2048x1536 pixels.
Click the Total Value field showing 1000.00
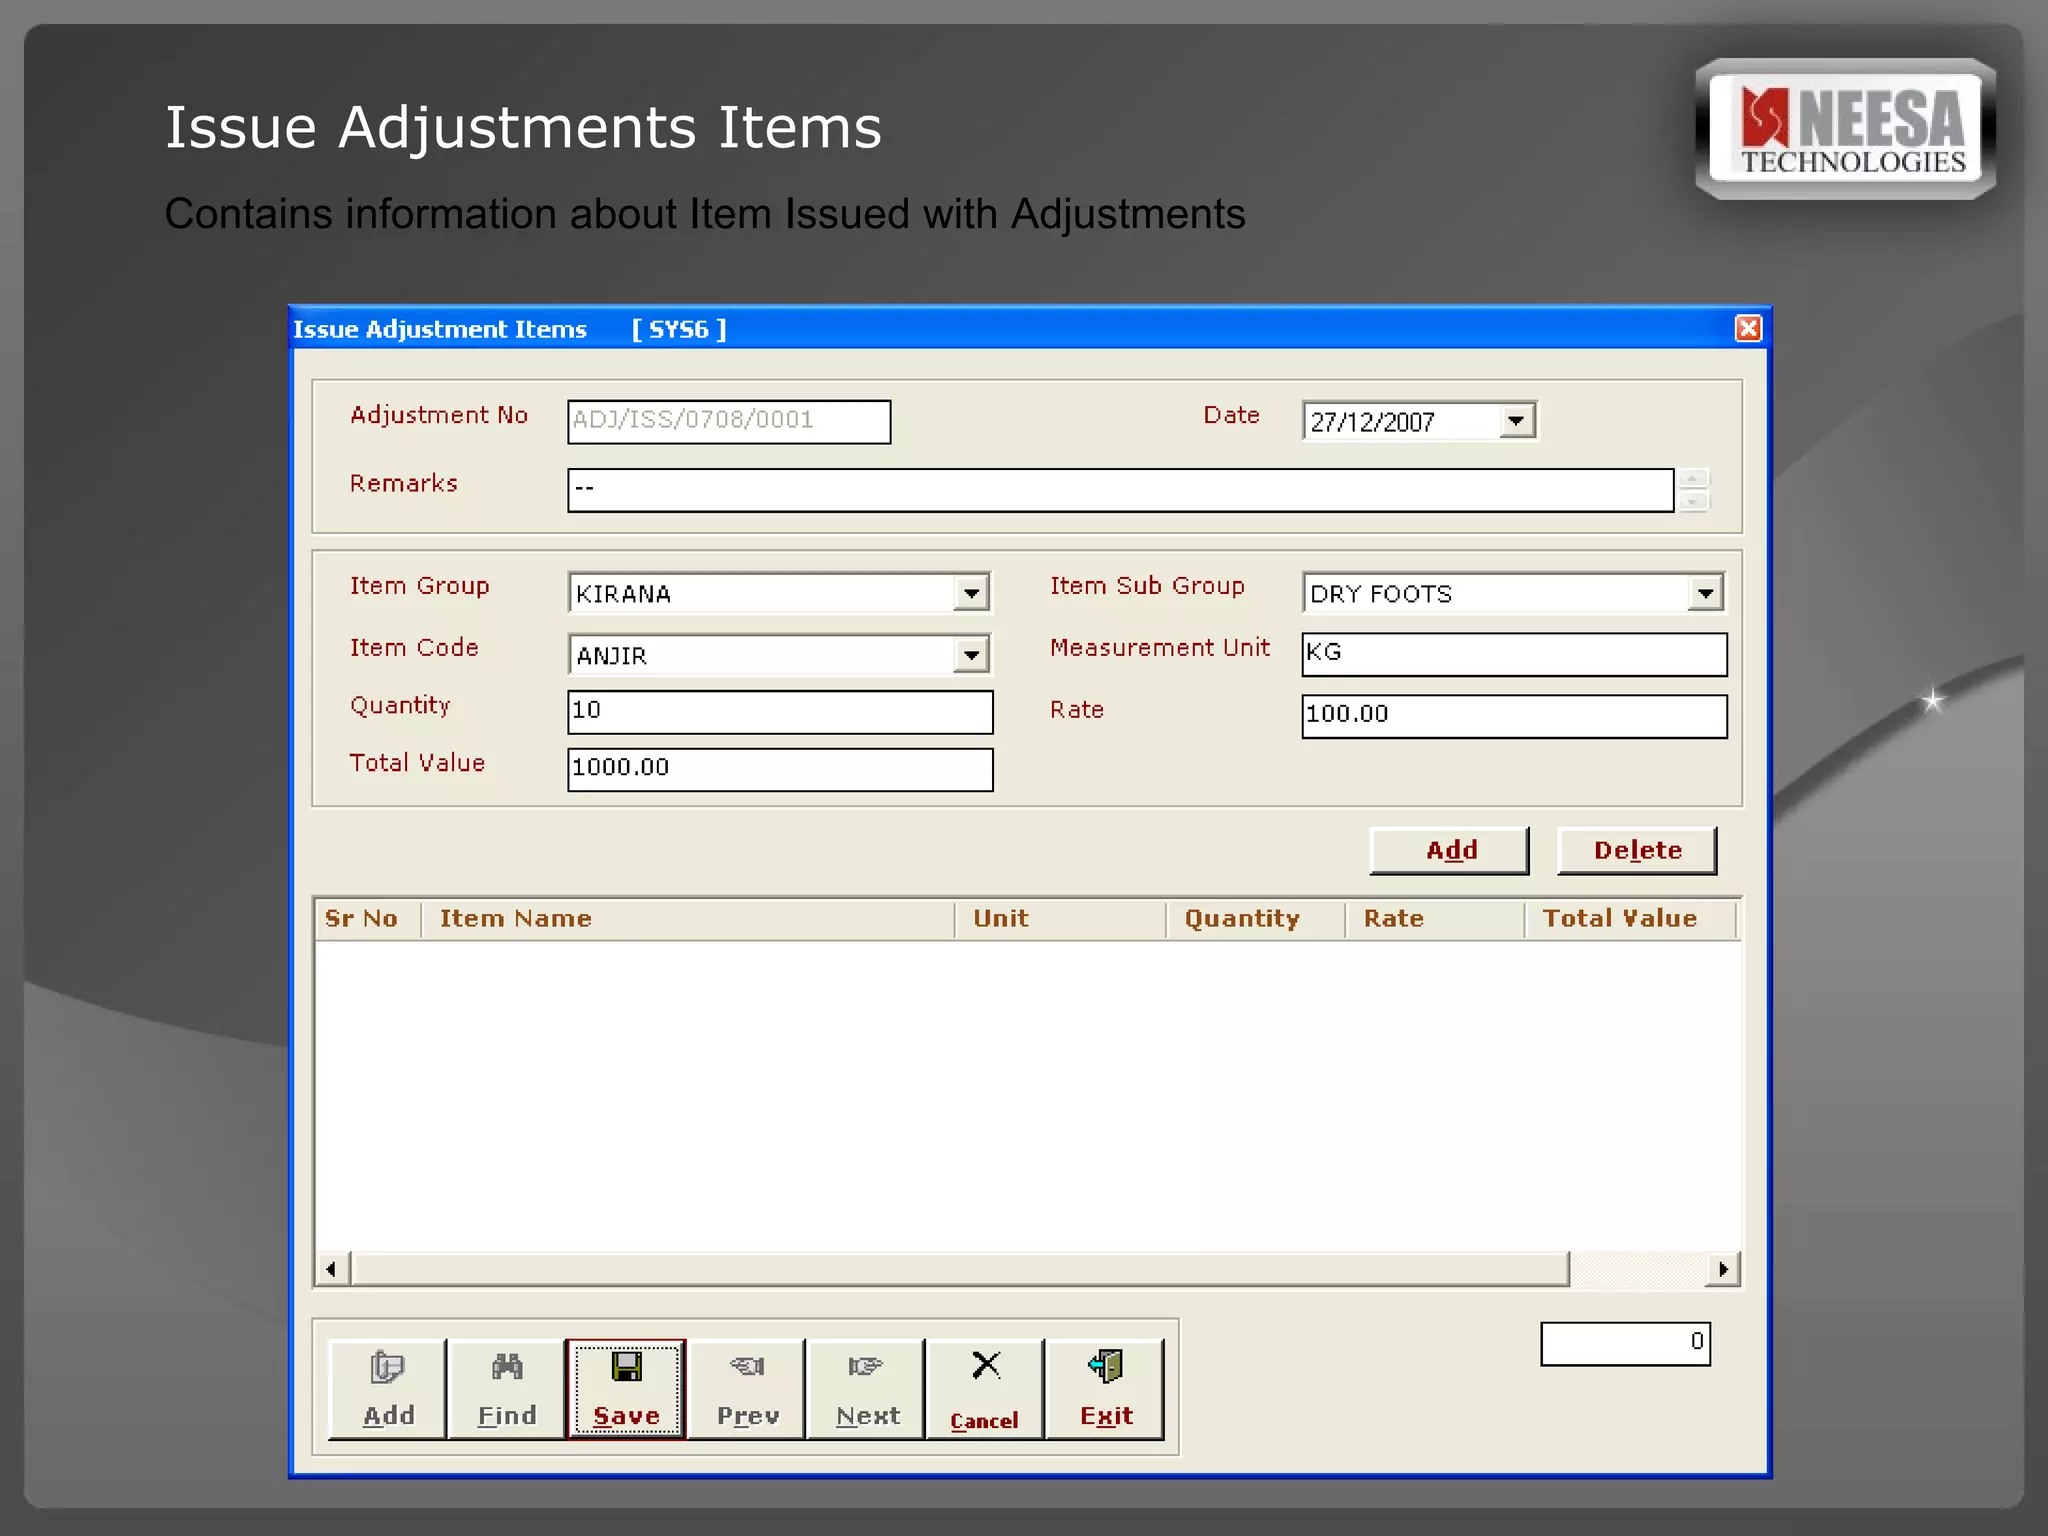[x=780, y=769]
